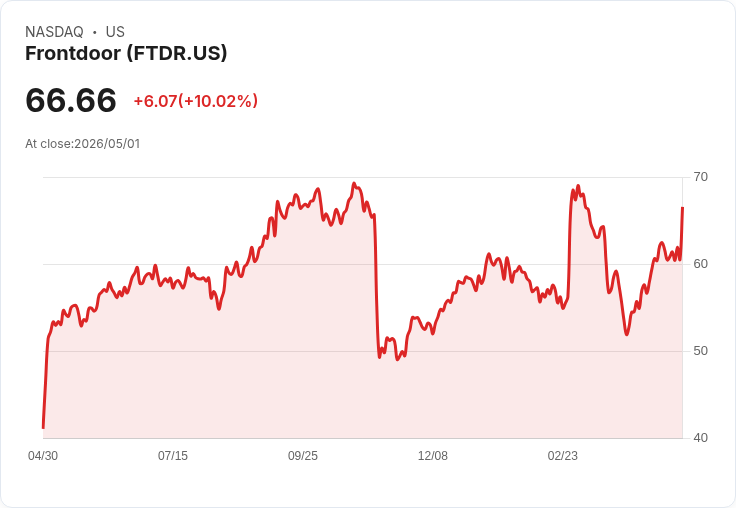The width and height of the screenshot is (736, 508).
Task: Click the +6.07(+10.02%) price change
Action: coord(196,101)
